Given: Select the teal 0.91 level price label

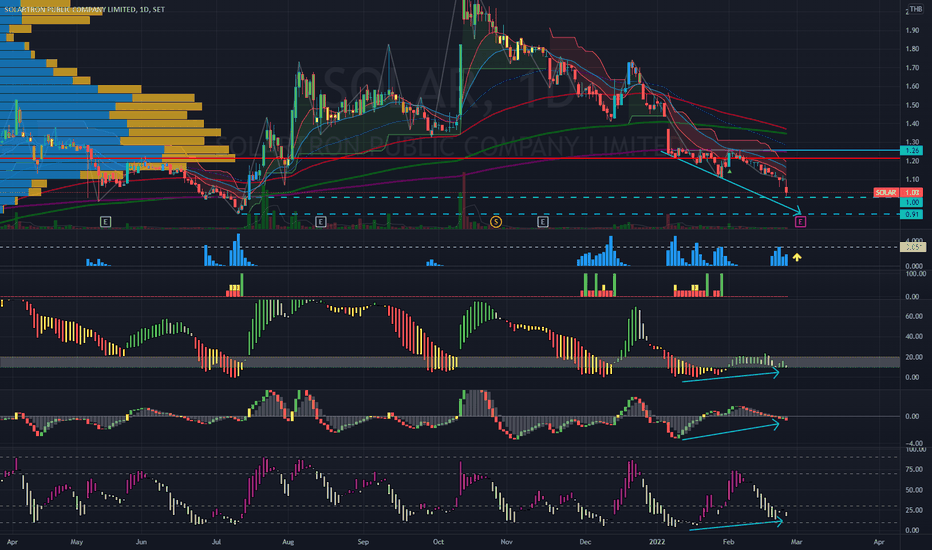Looking at the screenshot, I should pos(912,214).
